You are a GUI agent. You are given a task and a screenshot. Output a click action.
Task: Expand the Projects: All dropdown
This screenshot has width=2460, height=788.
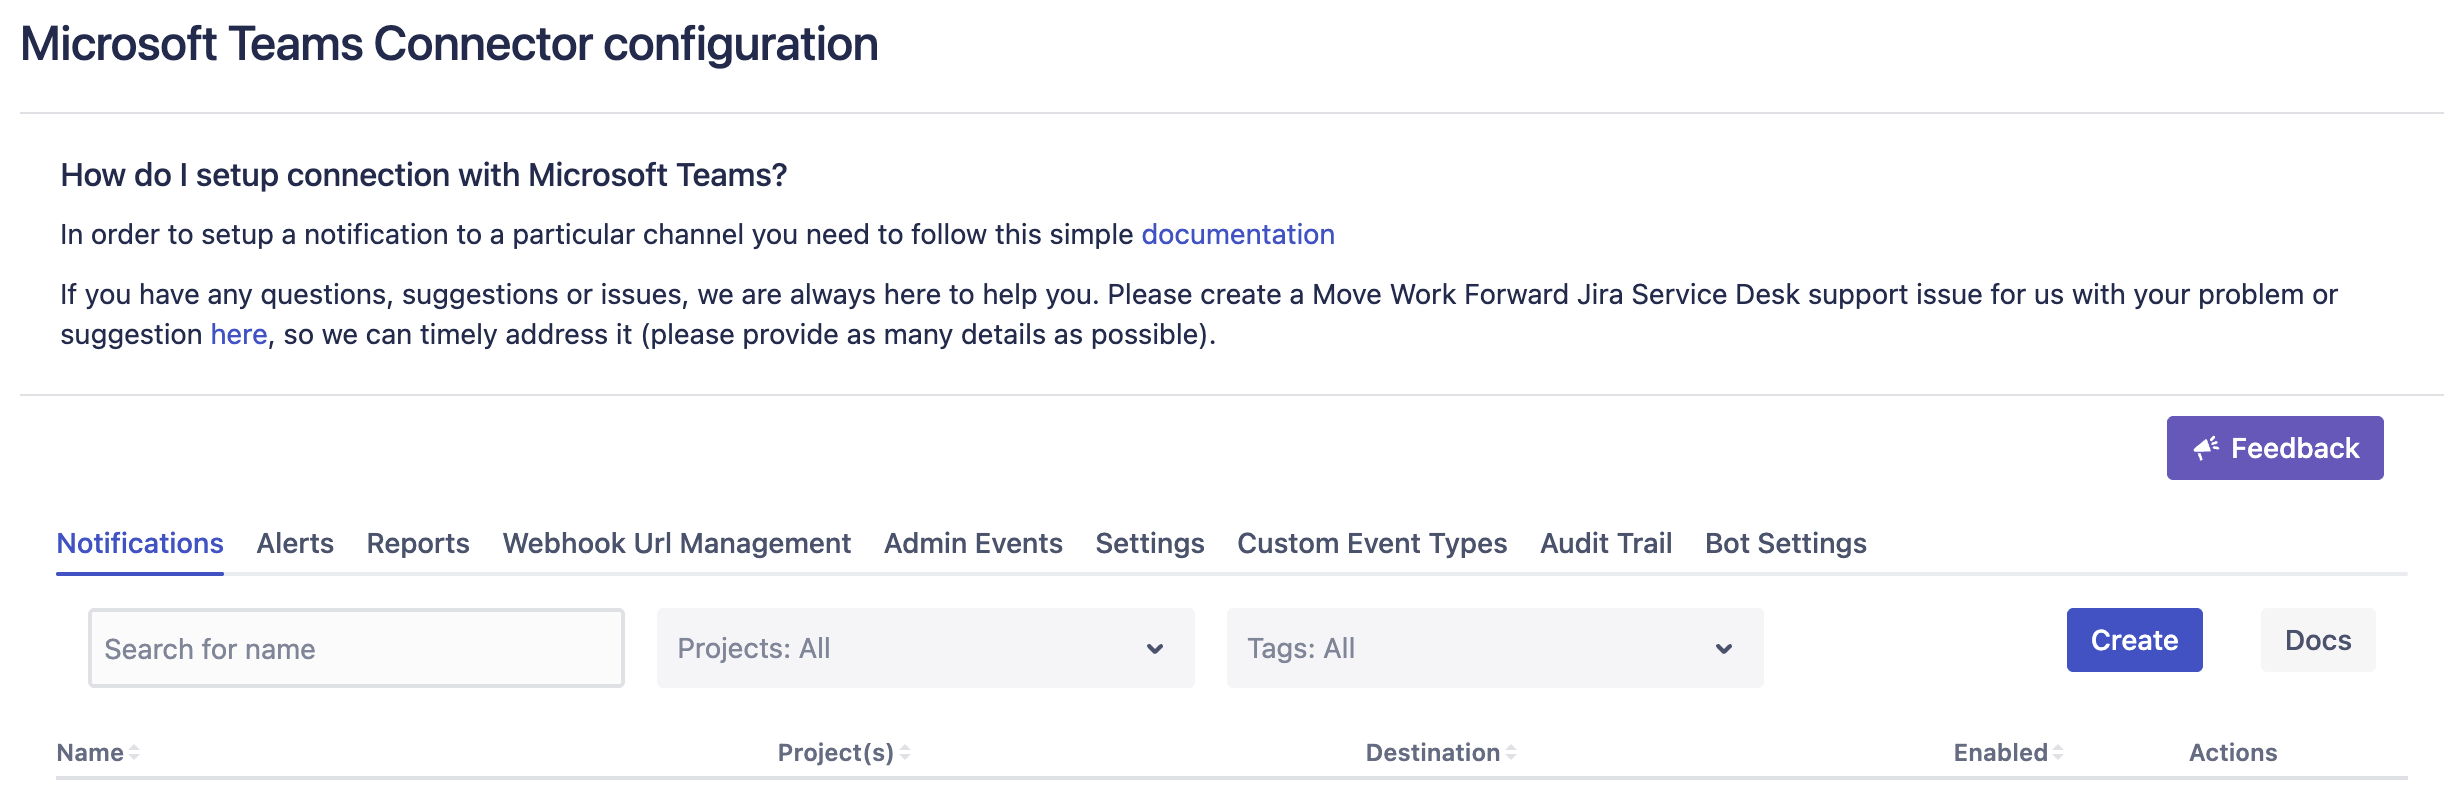(925, 648)
